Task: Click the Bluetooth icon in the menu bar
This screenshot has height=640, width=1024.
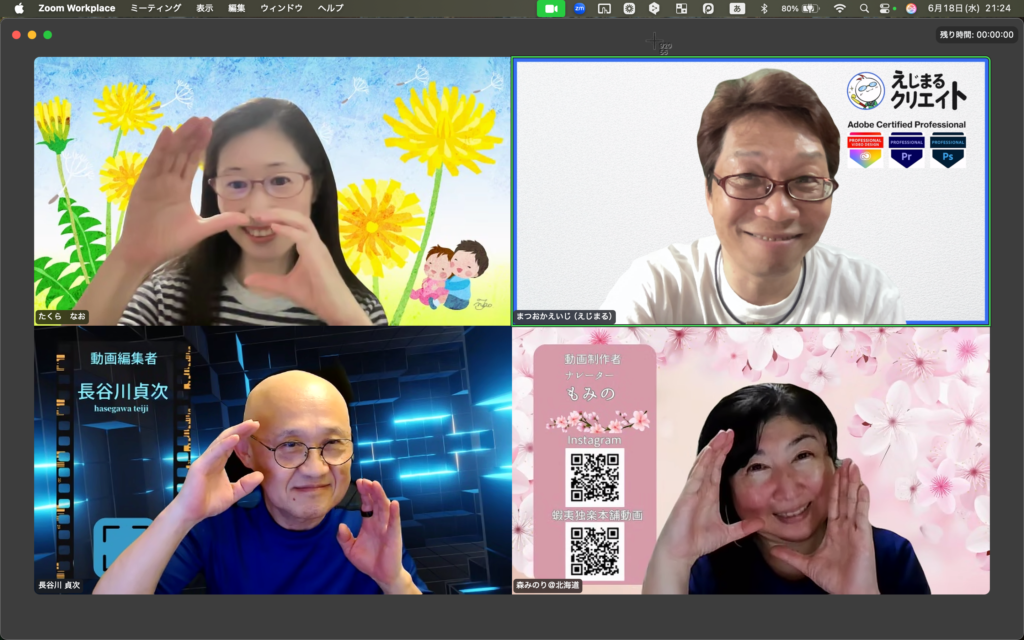Action: pos(764,8)
